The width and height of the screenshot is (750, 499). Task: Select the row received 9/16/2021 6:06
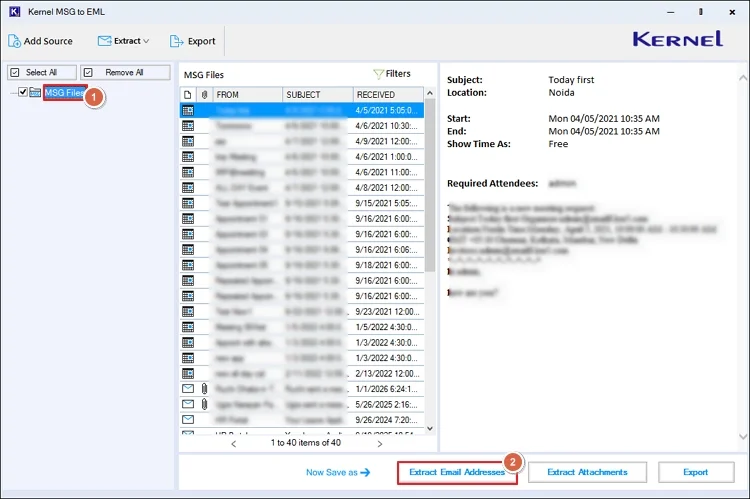point(302,250)
